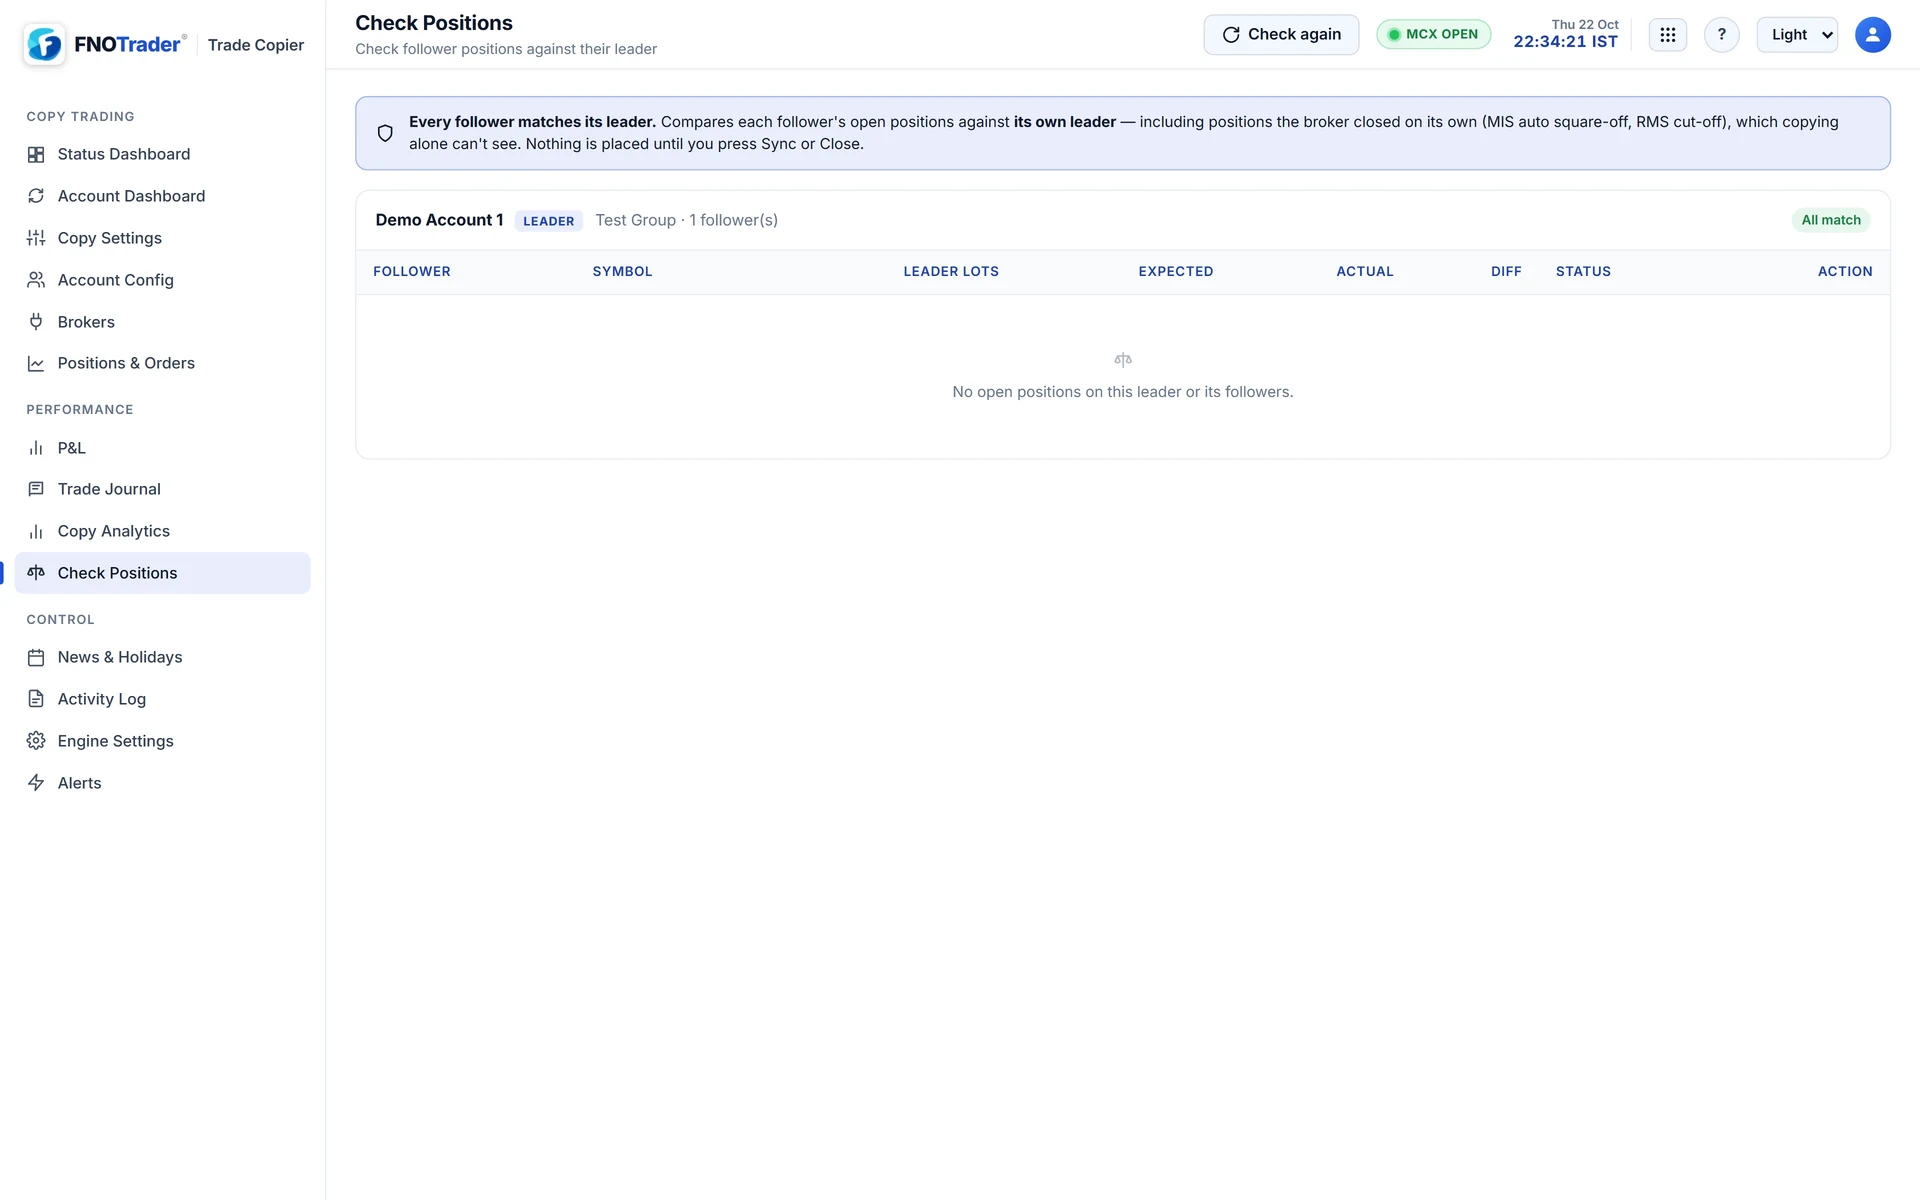Screen dimensions: 1920x1200
Task: Click the Check again button
Action: click(x=1281, y=35)
